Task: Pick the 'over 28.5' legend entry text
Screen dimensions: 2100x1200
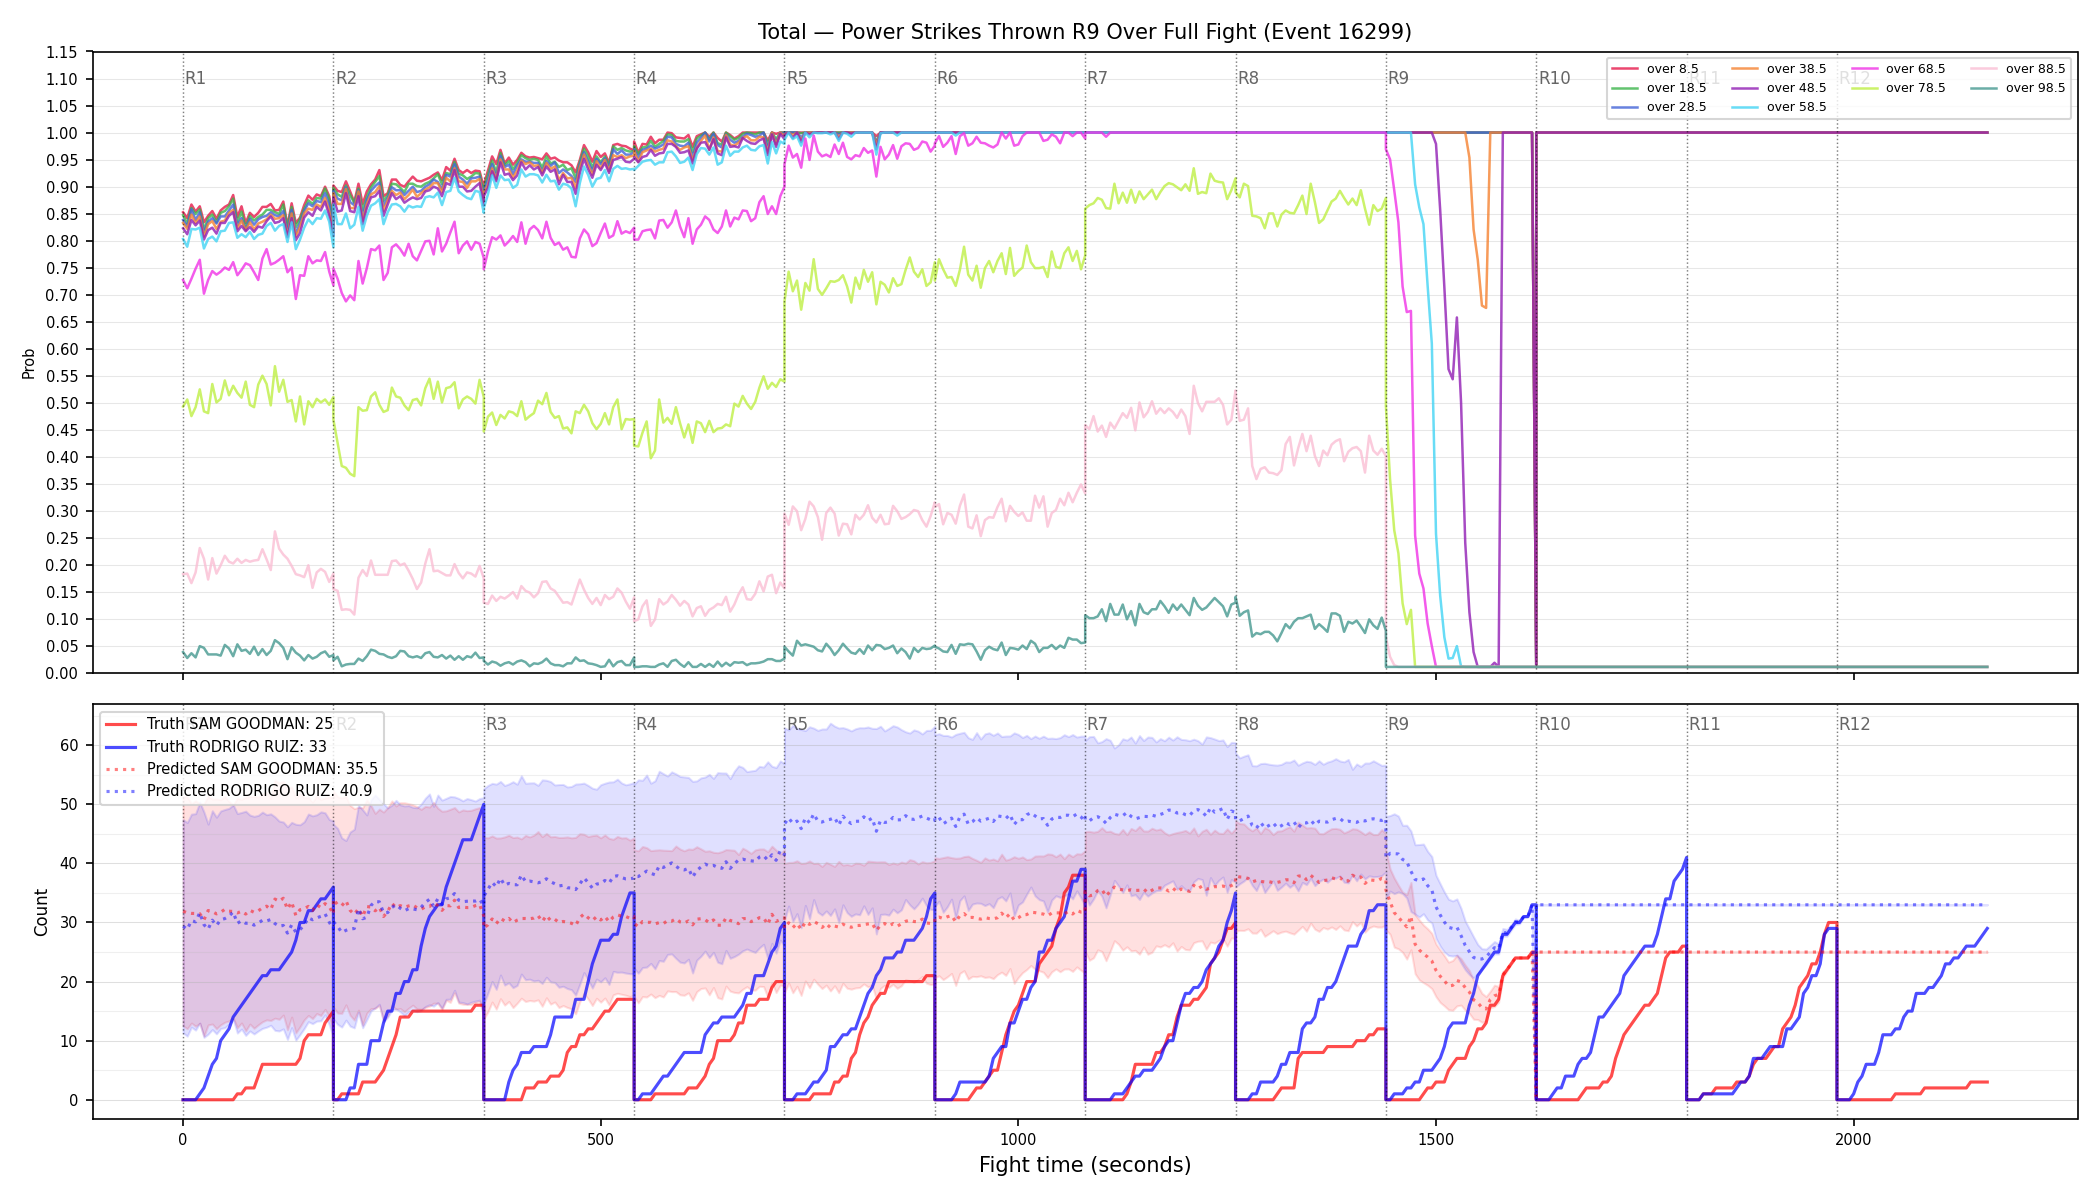Action: point(1677,107)
